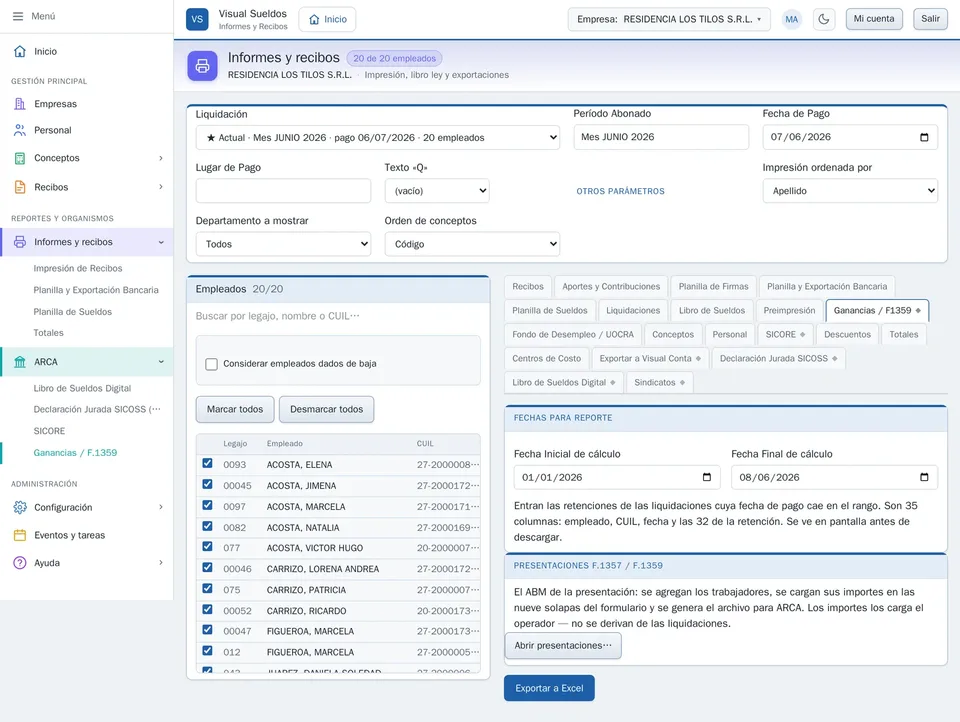Click the Personal people icon
The width and height of the screenshot is (960, 722).
pos(20,130)
